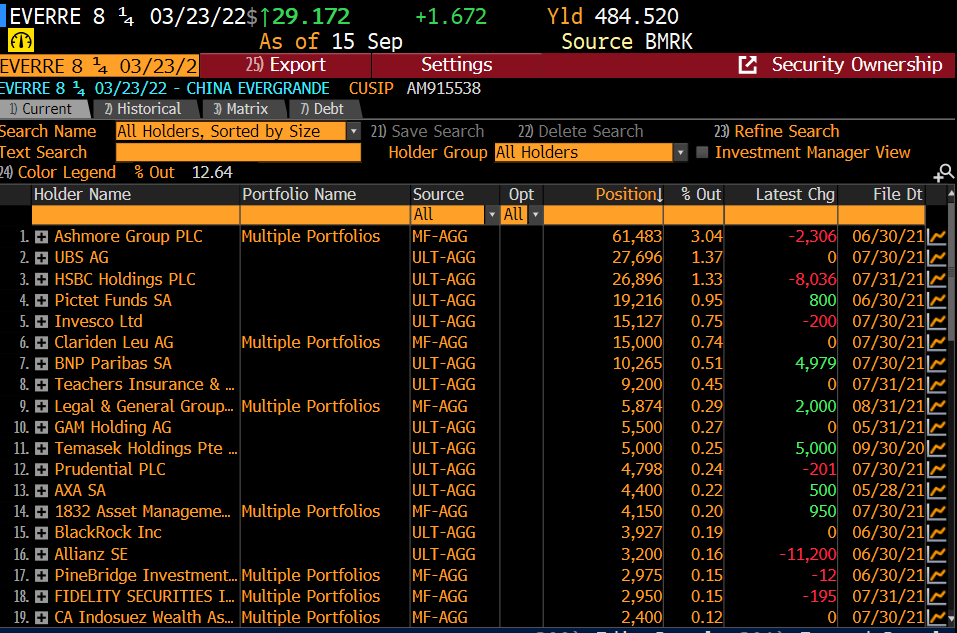Click the yellow gauge icon under EVERRE
The width and height of the screenshot is (957, 633).
coord(21,41)
